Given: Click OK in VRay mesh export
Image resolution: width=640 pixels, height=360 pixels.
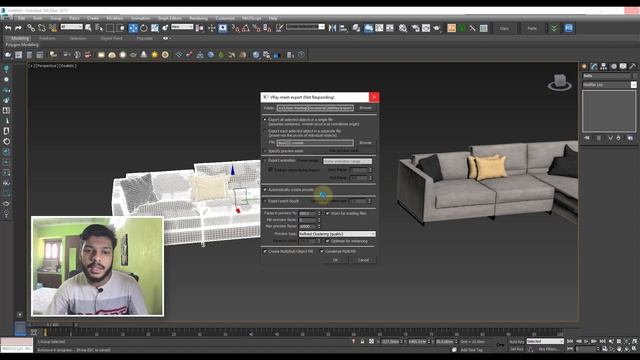Looking at the screenshot, I should tap(335, 260).
